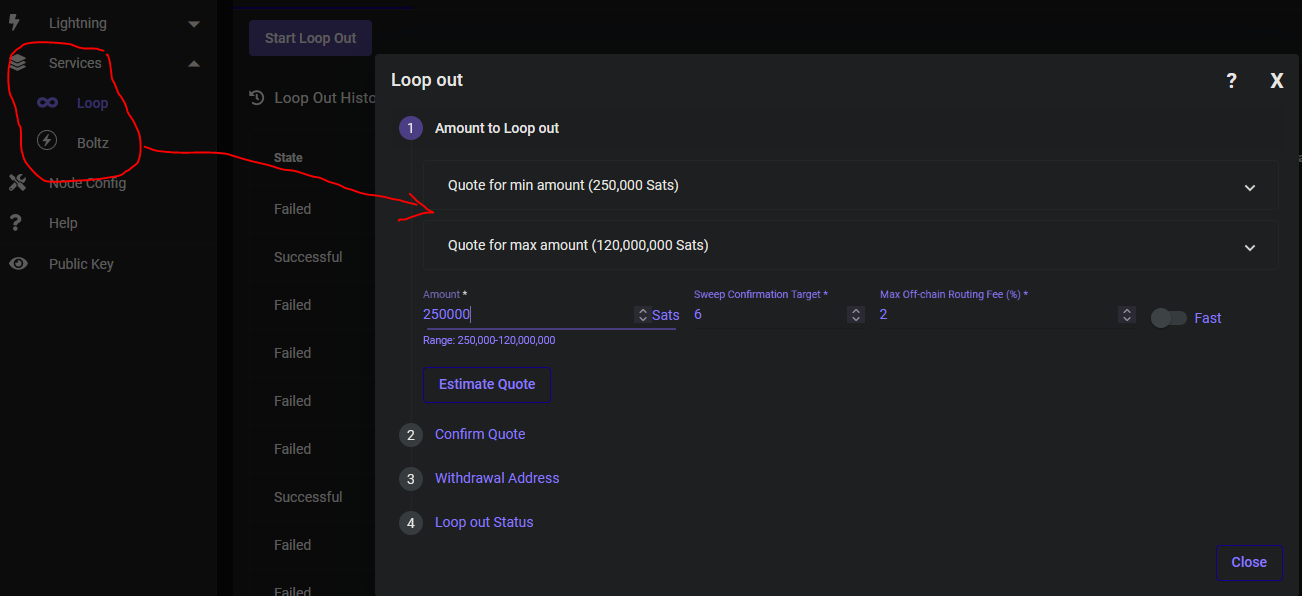Click the Help question mark icon in sidebar
Image resolution: width=1302 pixels, height=596 pixels.
15,223
